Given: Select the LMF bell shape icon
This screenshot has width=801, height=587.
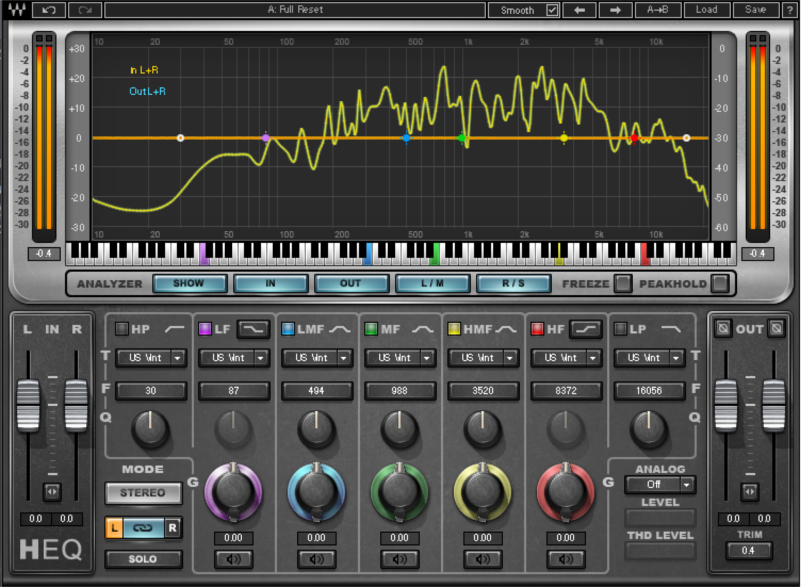Looking at the screenshot, I should click(340, 329).
